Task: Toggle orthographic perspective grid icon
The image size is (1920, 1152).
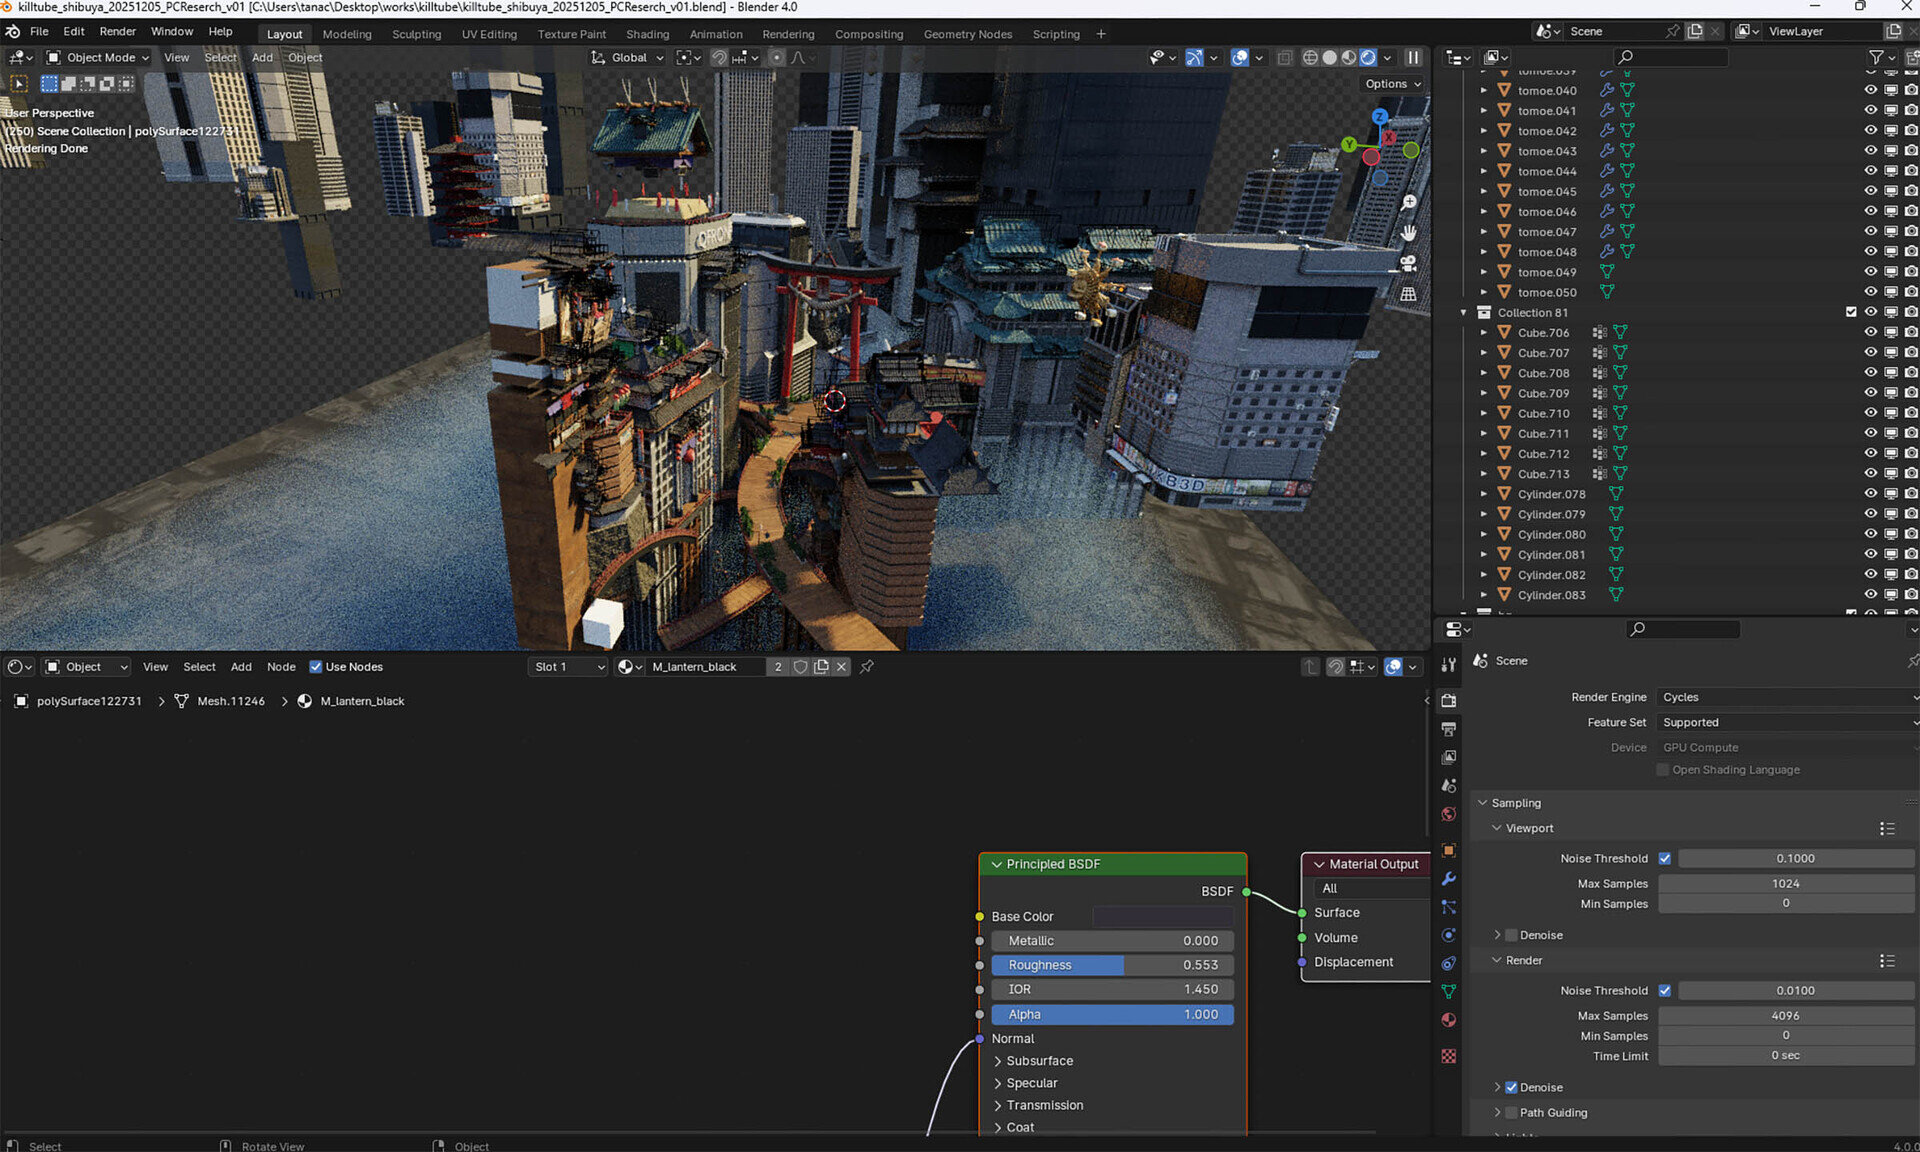Action: [1408, 294]
